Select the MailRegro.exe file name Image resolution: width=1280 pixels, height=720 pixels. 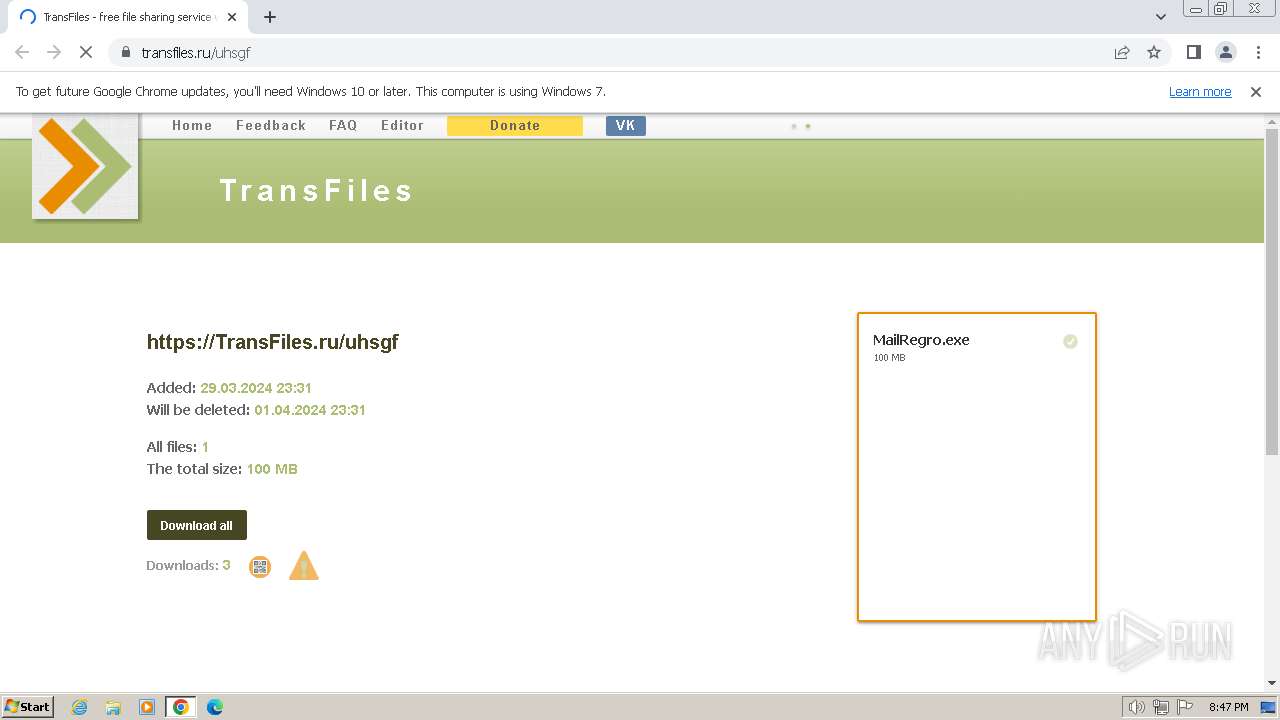tap(921, 340)
